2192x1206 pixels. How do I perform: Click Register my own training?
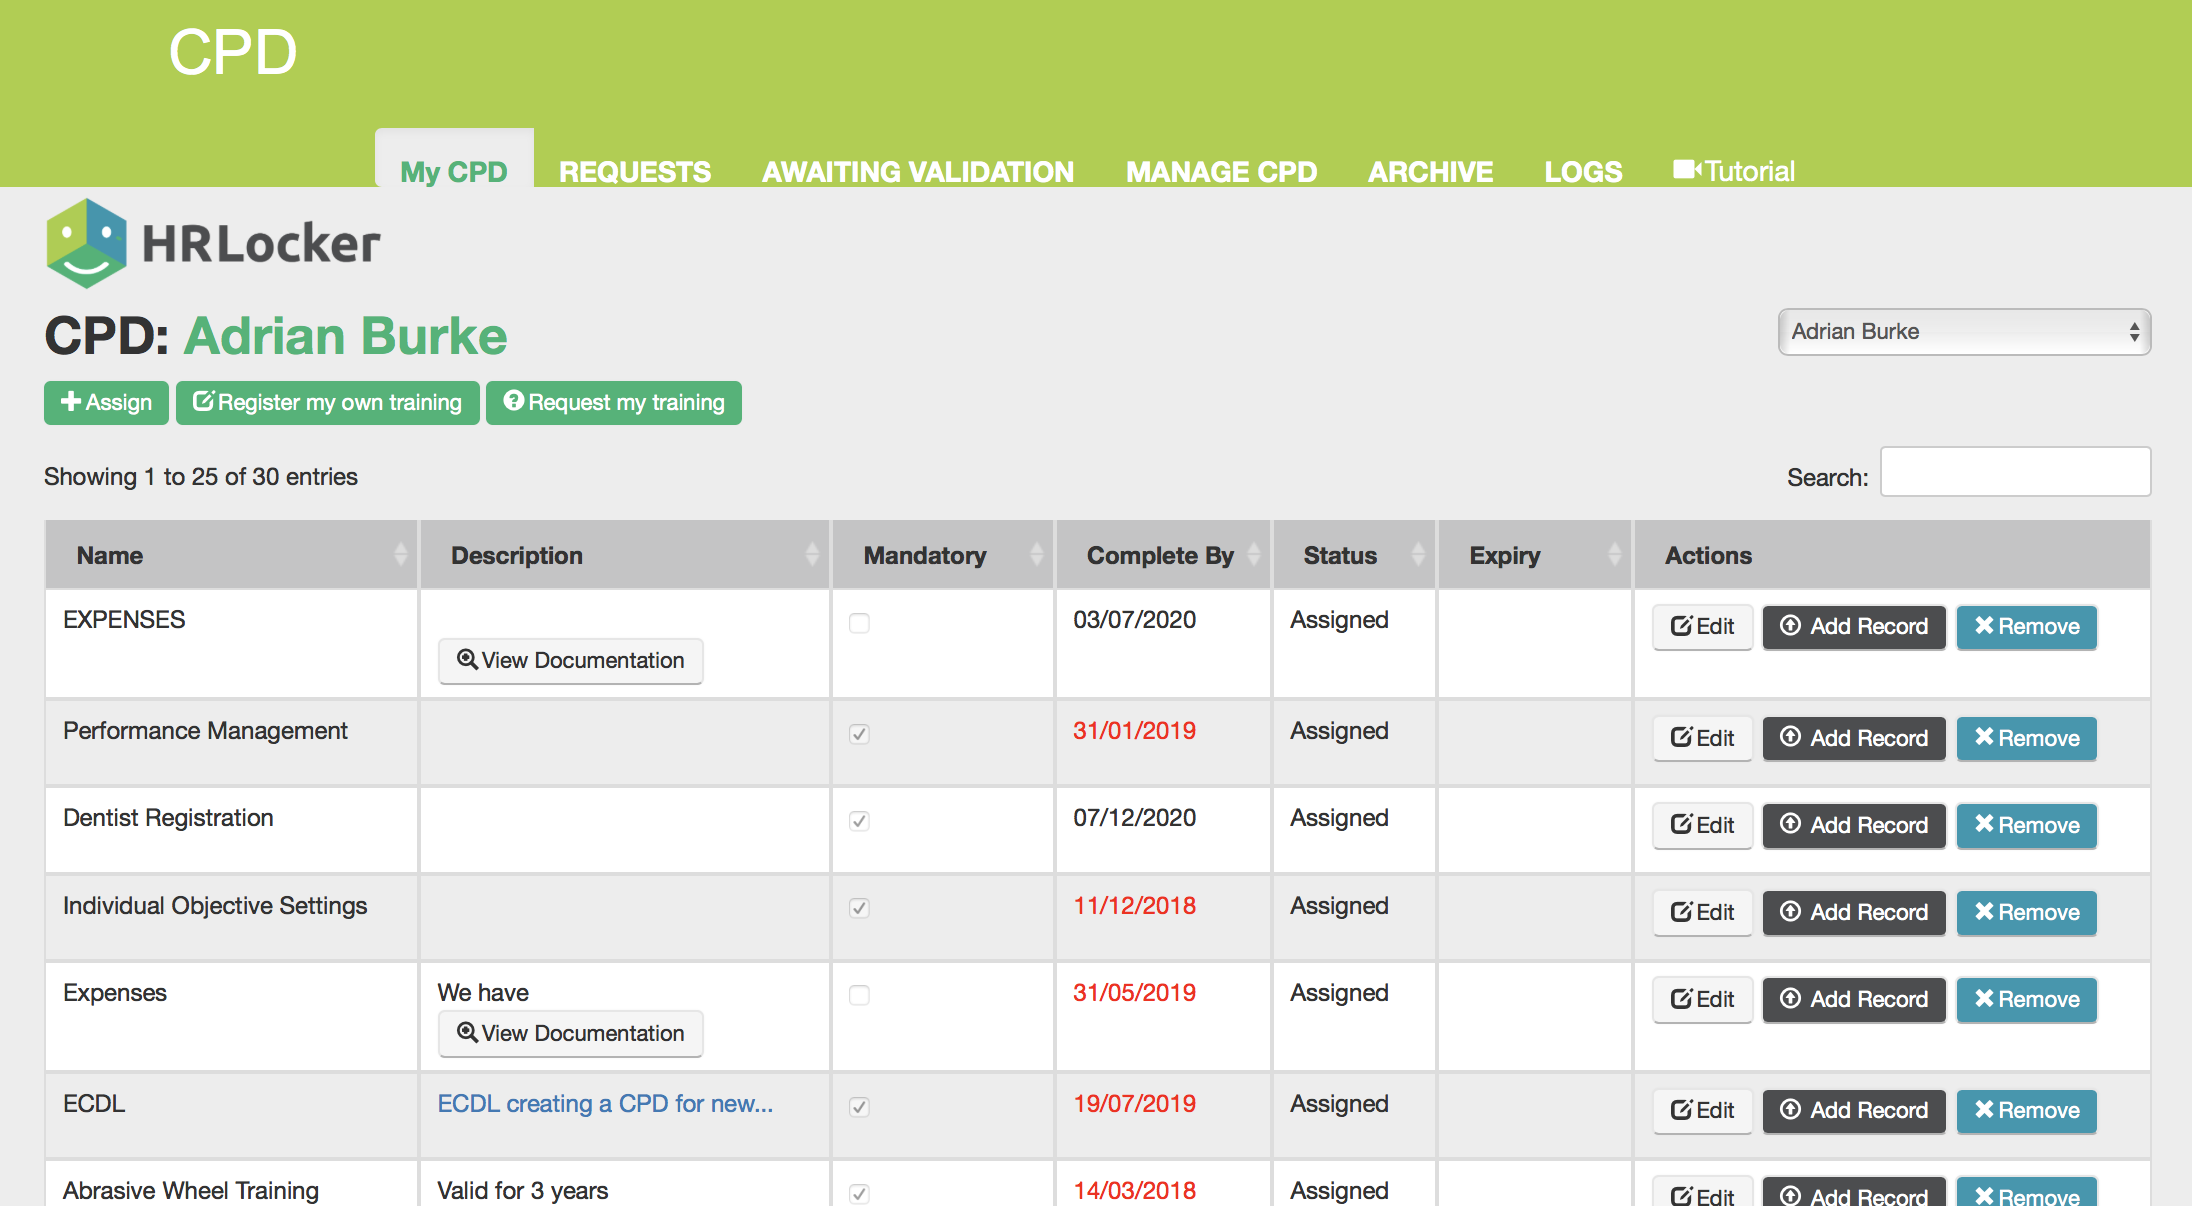(x=328, y=403)
